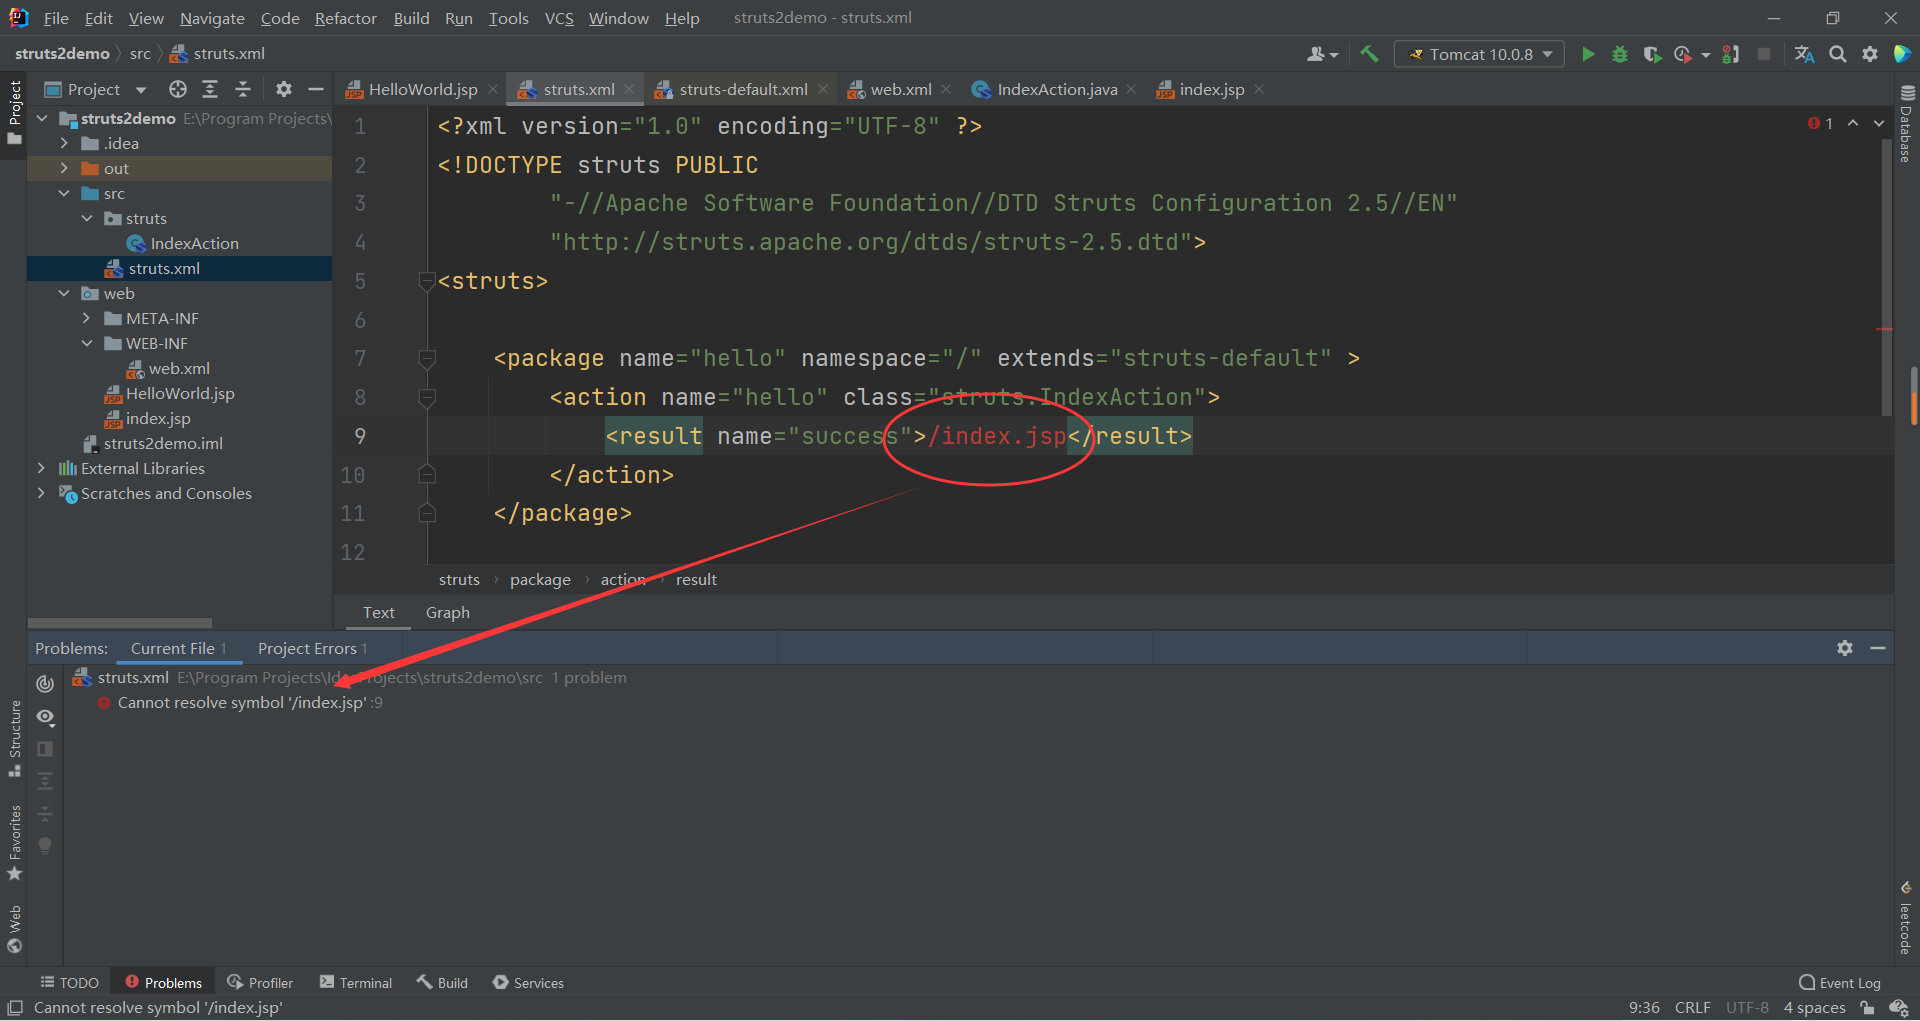The width and height of the screenshot is (1920, 1021).
Task: Collapse all in Project panel
Action: tap(243, 89)
